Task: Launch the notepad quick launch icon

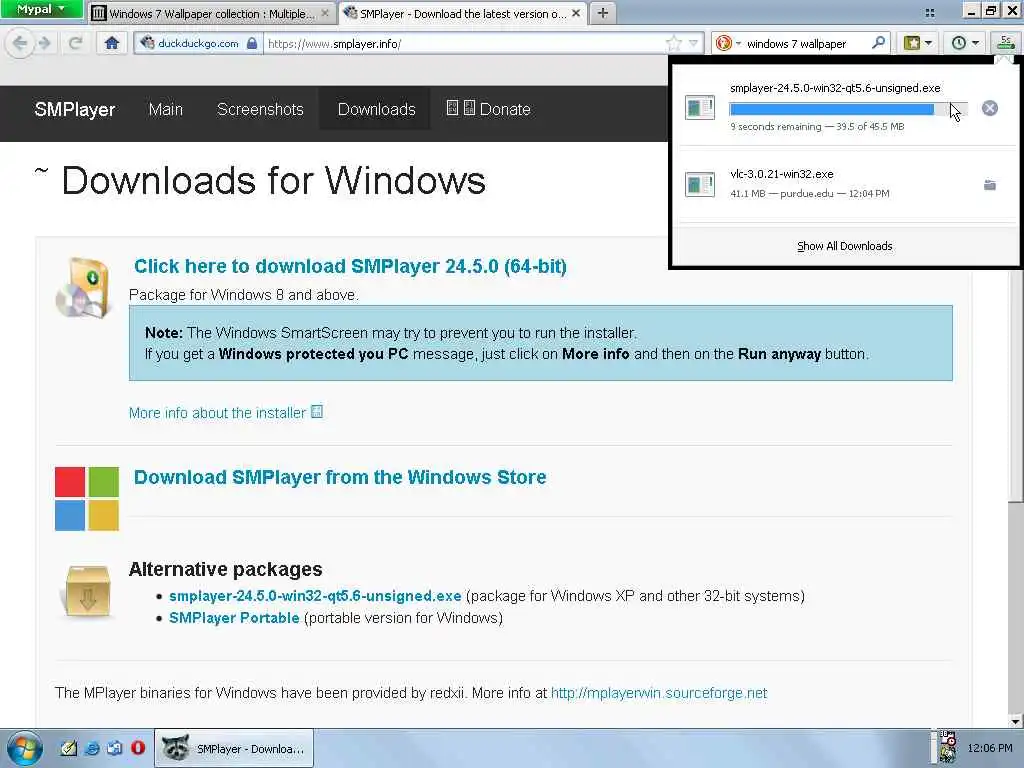Action: 68,748
